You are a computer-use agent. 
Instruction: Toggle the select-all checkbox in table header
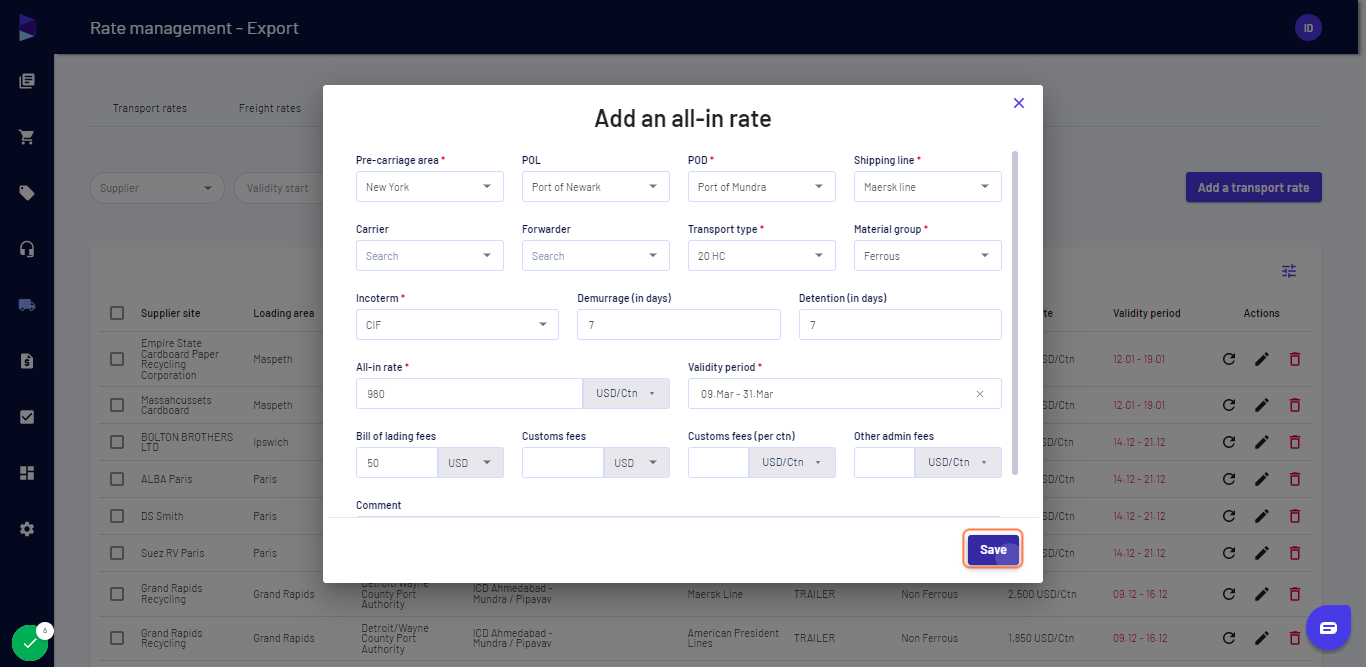tap(117, 313)
